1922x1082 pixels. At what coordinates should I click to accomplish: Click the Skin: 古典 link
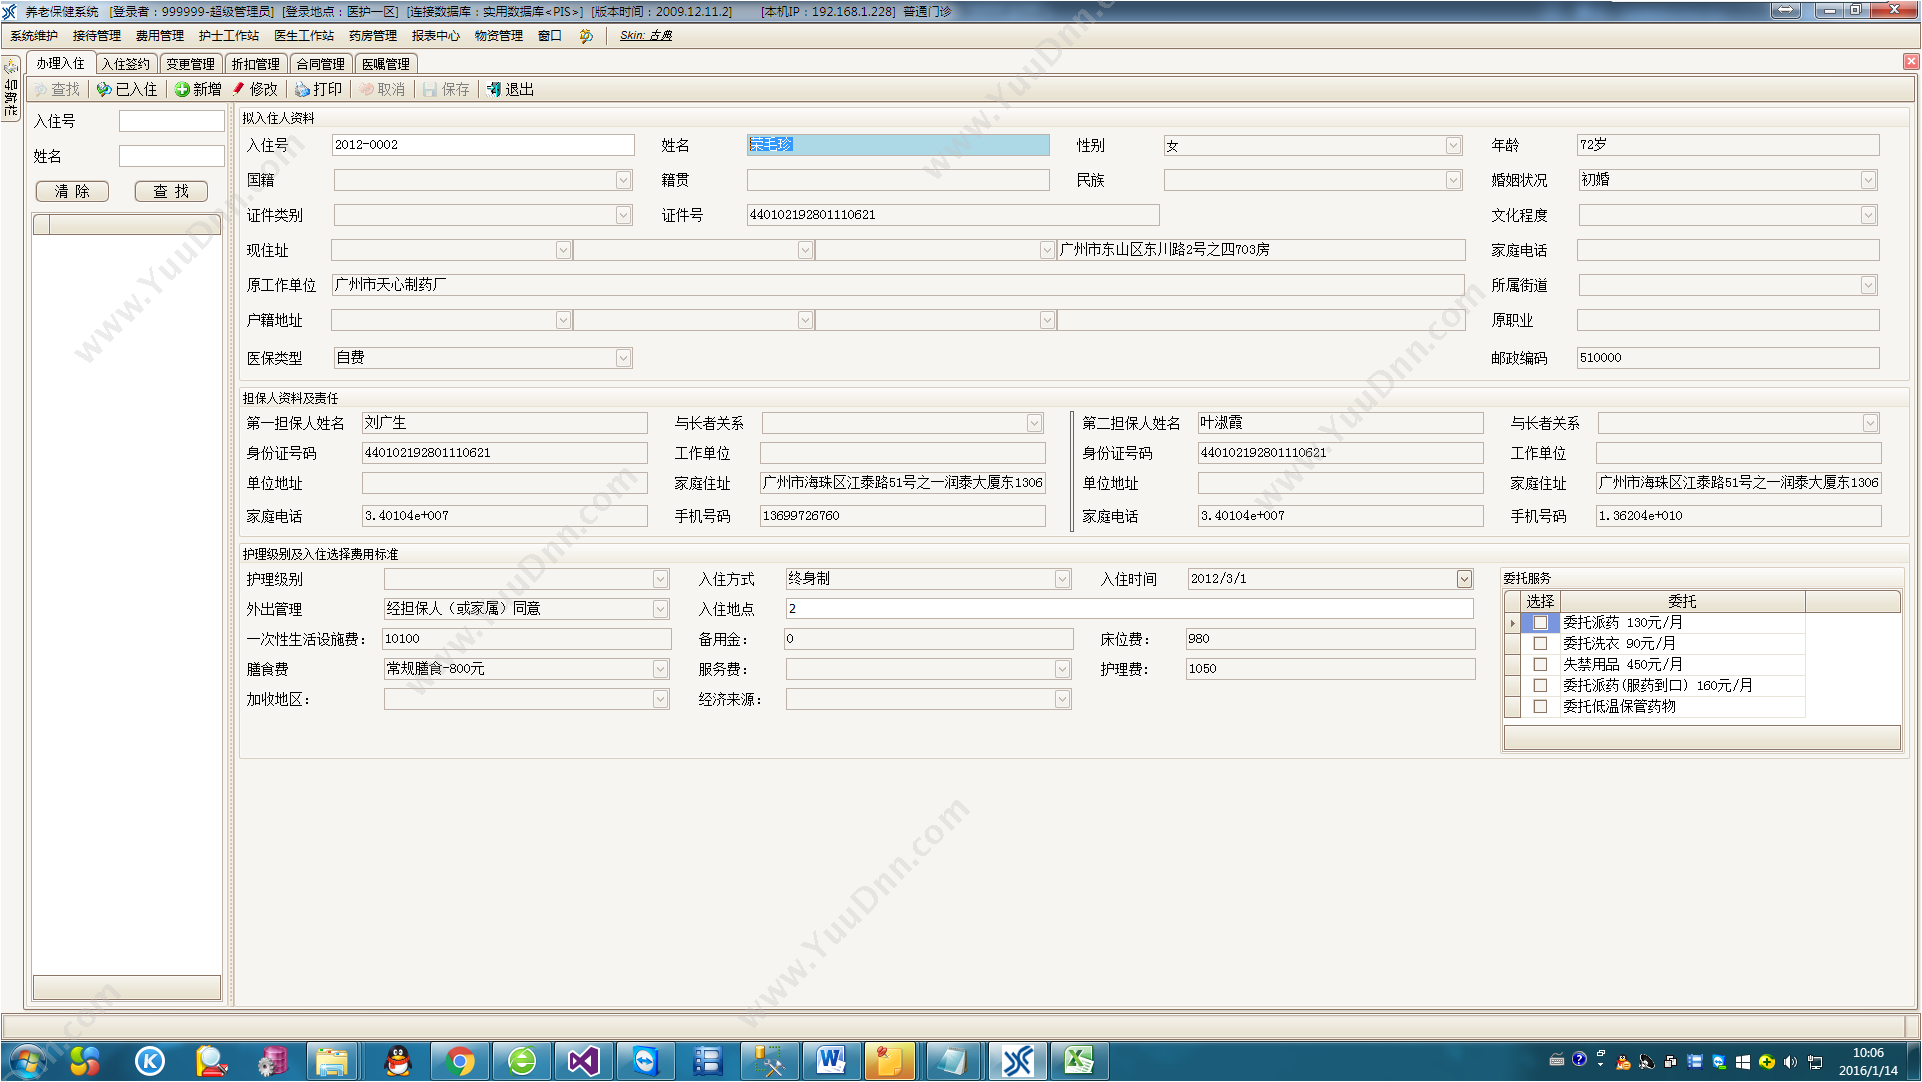646,36
